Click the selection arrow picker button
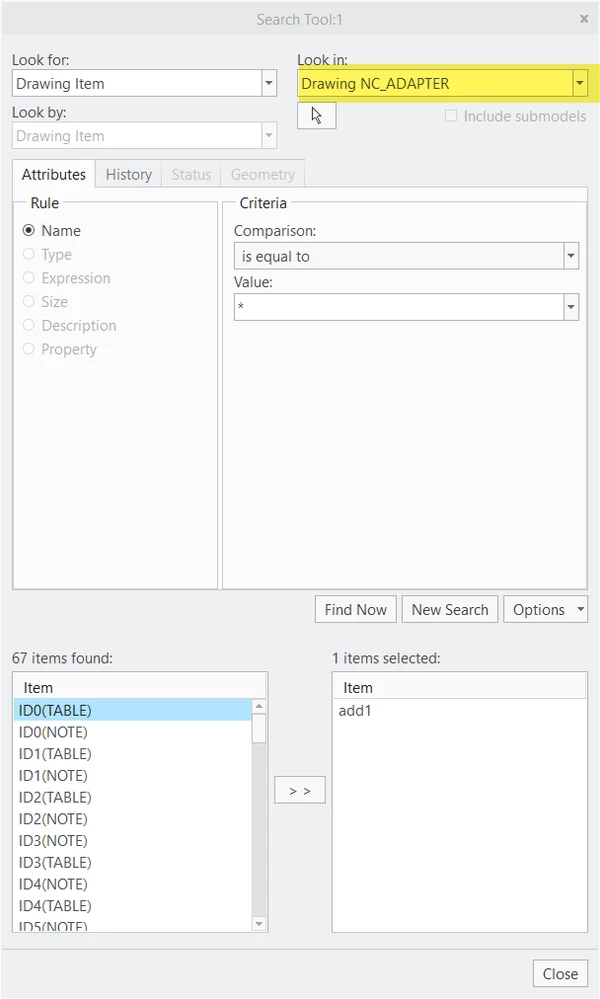Screen dimensions: 600x999 point(317,116)
